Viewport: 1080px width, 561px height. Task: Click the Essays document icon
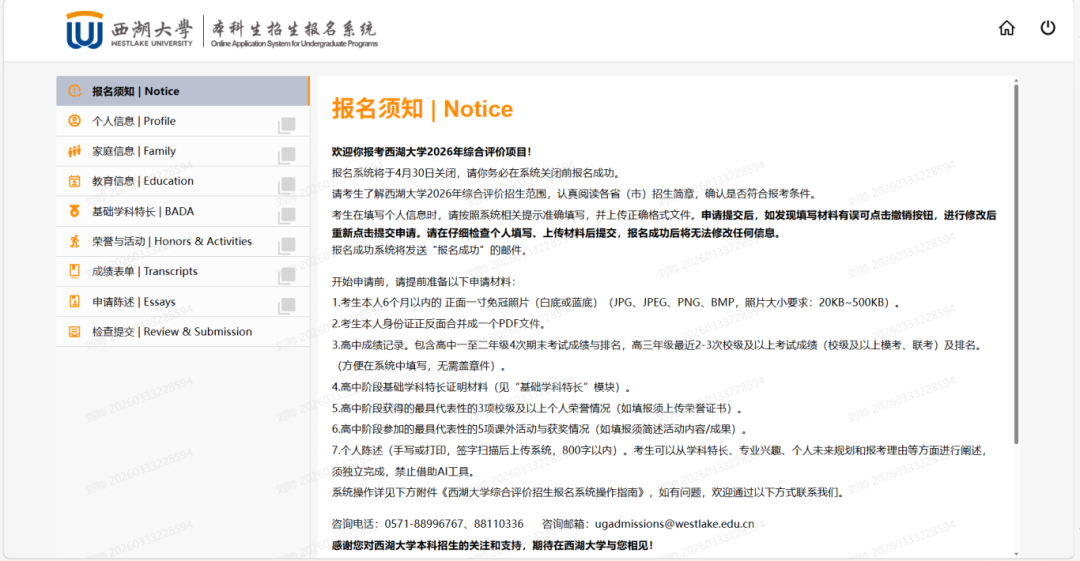[x=74, y=301]
